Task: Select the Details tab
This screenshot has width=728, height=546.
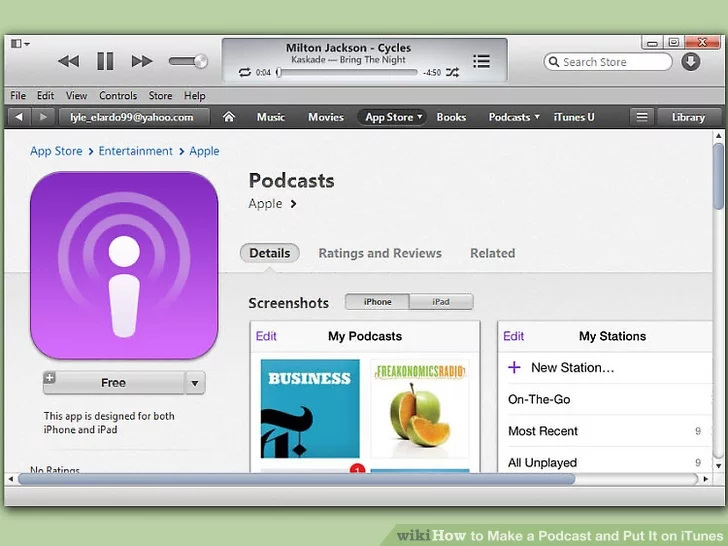Action: tap(270, 253)
